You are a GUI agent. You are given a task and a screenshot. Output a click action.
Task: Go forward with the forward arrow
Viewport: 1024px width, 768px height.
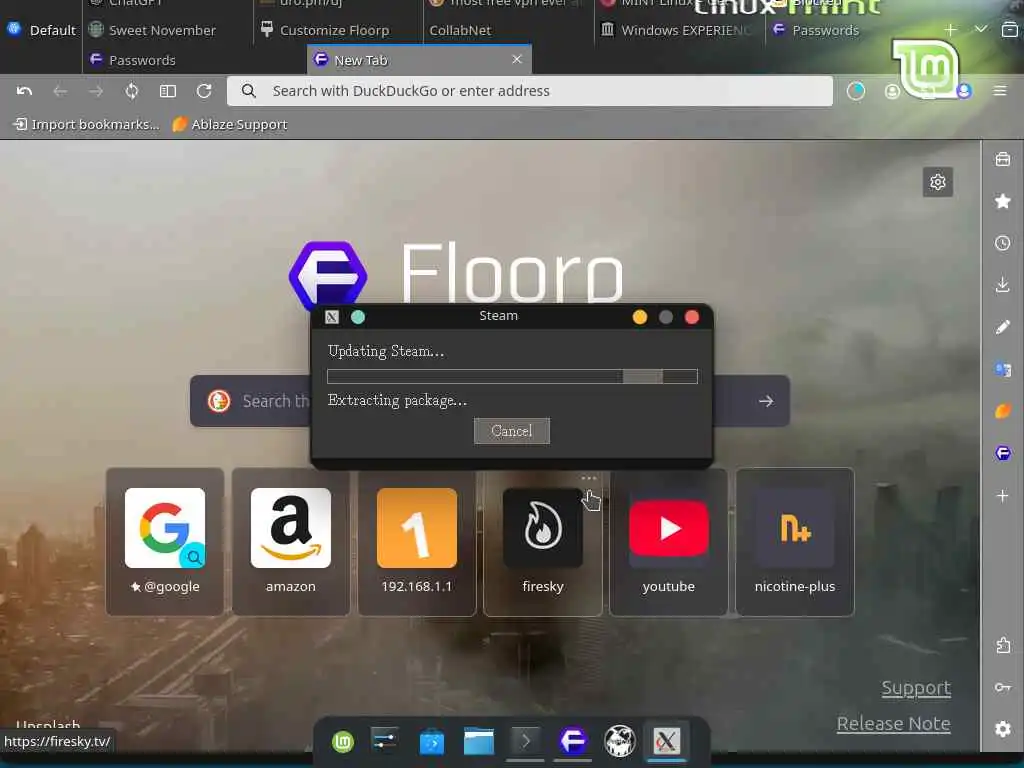[x=96, y=91]
